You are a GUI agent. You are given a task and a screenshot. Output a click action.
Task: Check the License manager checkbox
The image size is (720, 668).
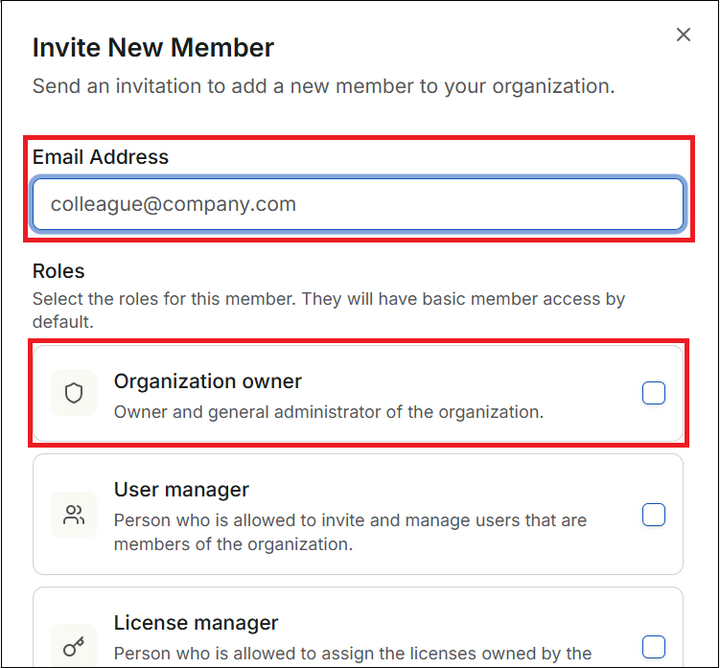pos(653,645)
